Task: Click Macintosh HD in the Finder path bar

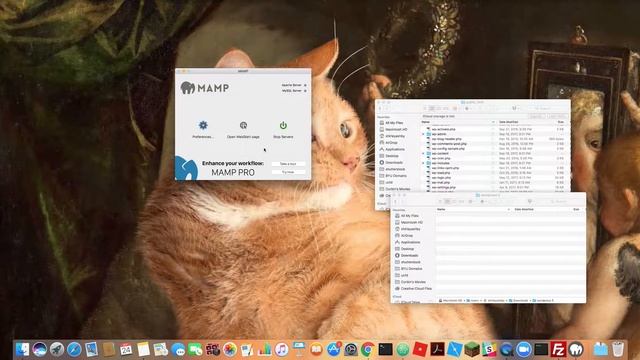Action: pyautogui.click(x=451, y=300)
